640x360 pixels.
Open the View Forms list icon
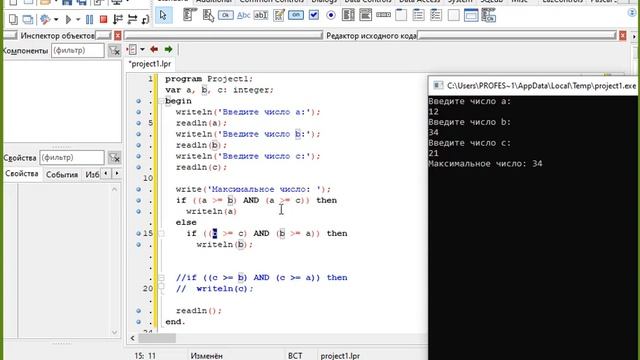point(28,19)
